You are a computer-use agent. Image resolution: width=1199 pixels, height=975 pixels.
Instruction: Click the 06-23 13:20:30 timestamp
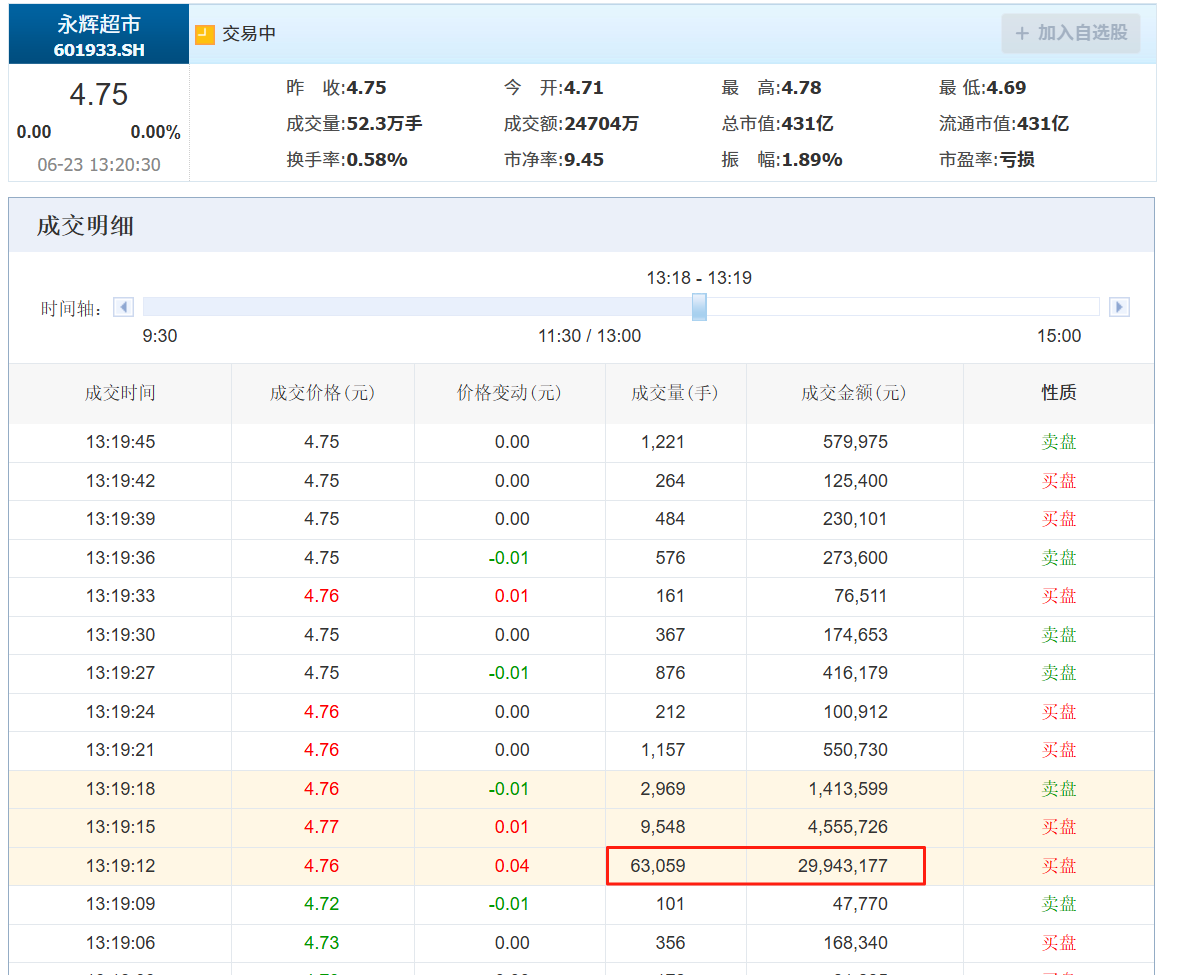click(x=99, y=165)
